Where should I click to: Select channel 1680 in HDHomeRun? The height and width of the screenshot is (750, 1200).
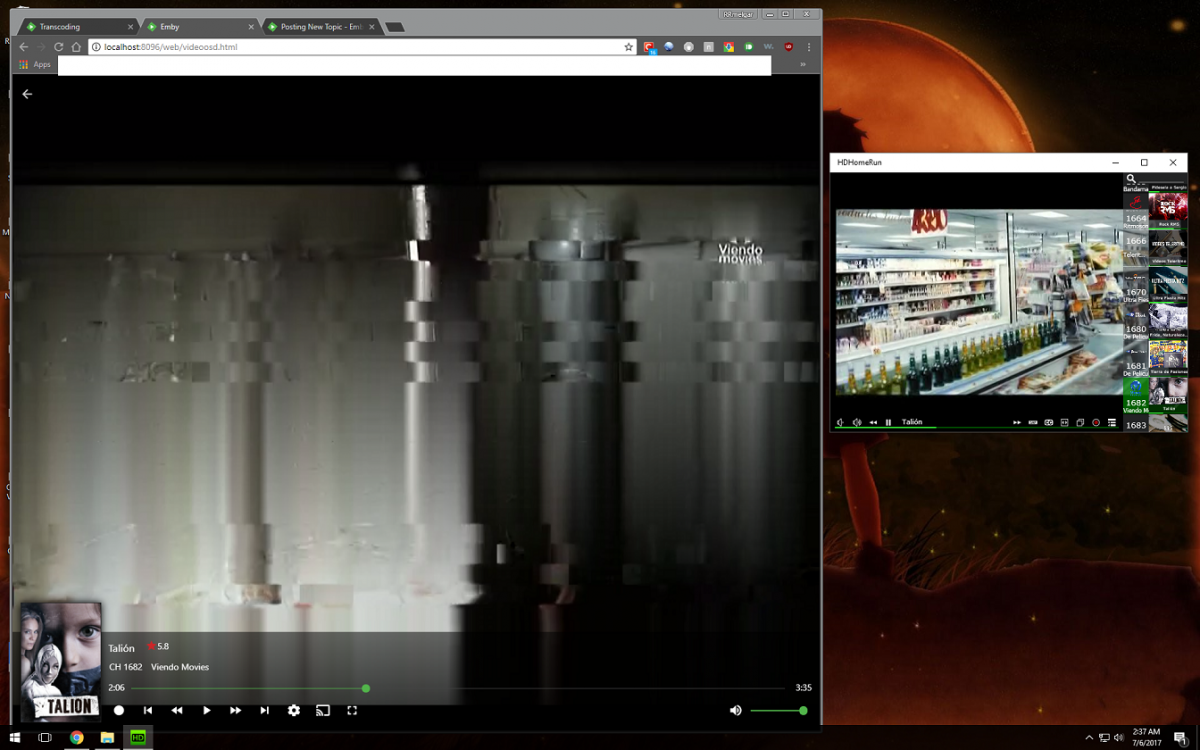pyautogui.click(x=1136, y=322)
